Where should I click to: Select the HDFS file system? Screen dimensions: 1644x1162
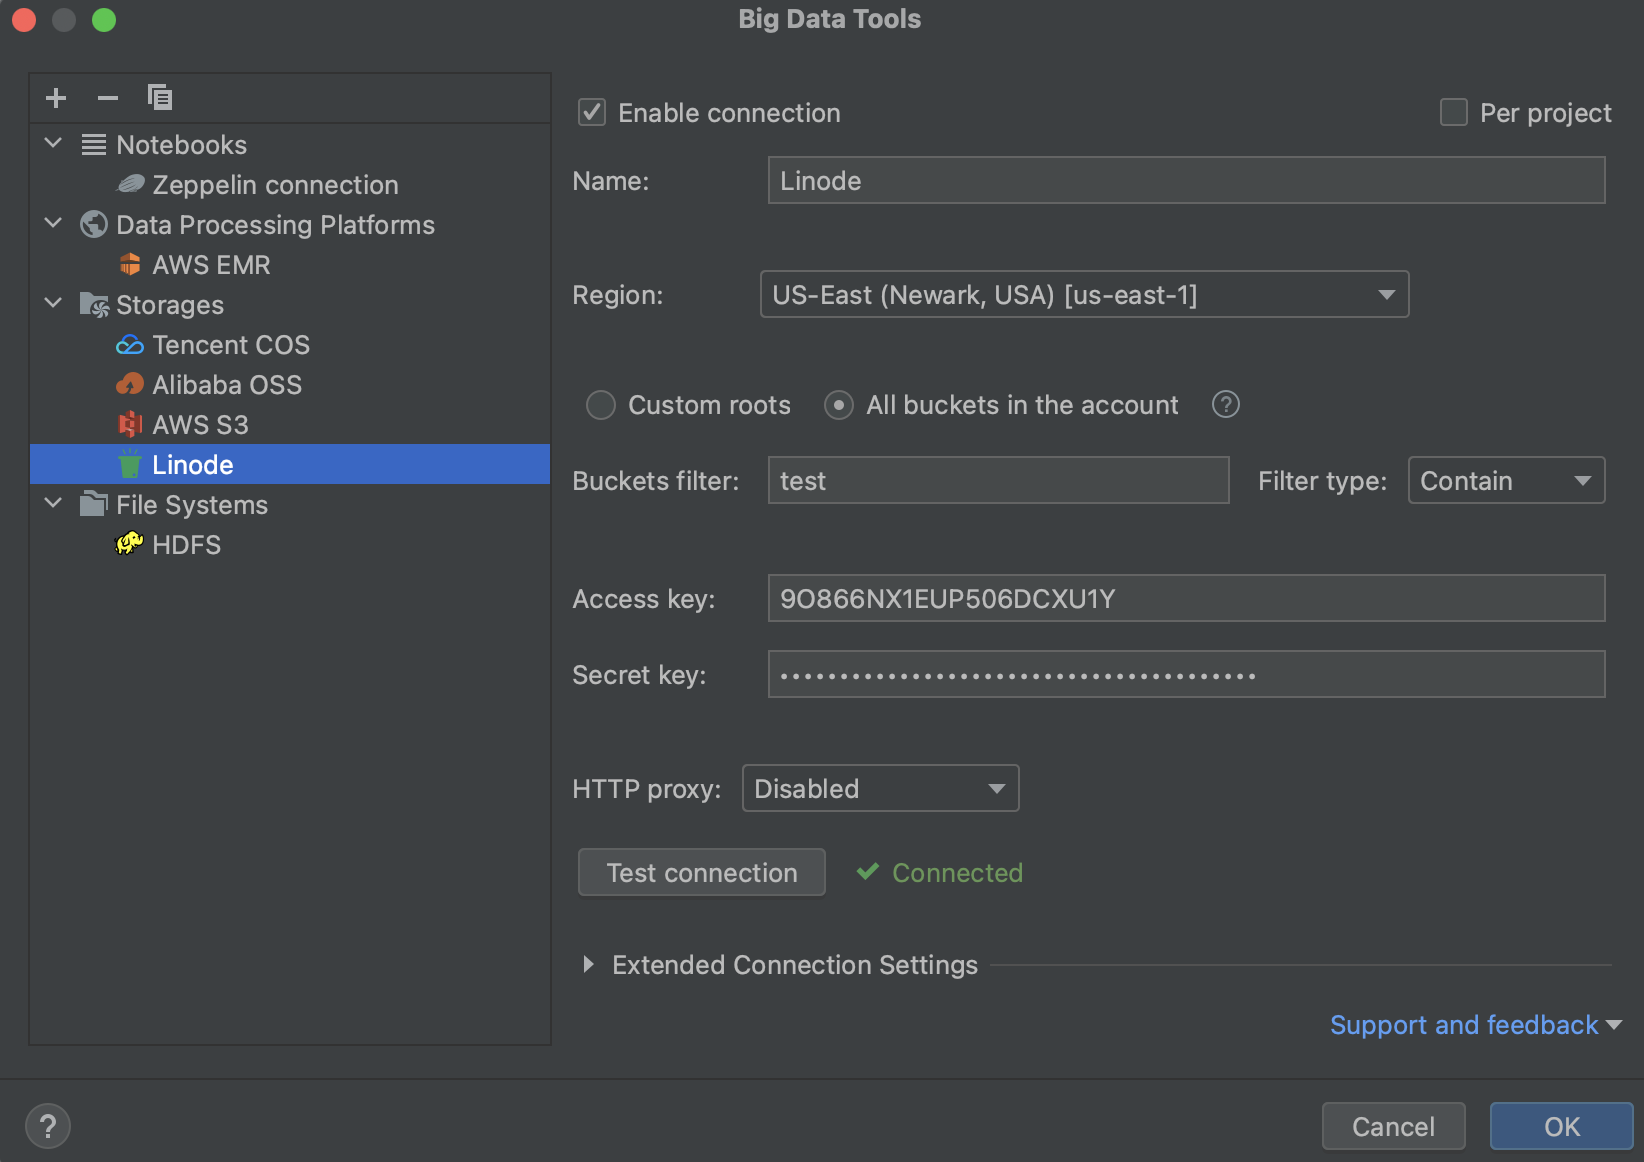pyautogui.click(x=185, y=544)
